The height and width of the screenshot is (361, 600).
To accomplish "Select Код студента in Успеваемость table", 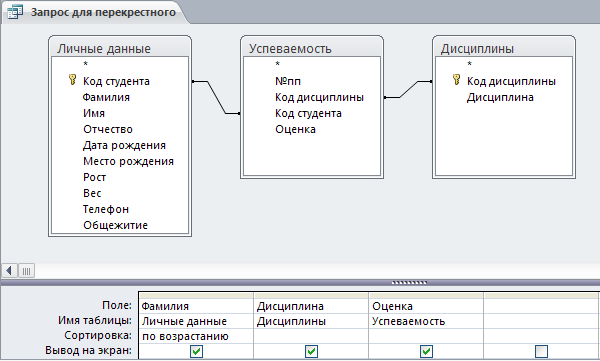I will 308,113.
